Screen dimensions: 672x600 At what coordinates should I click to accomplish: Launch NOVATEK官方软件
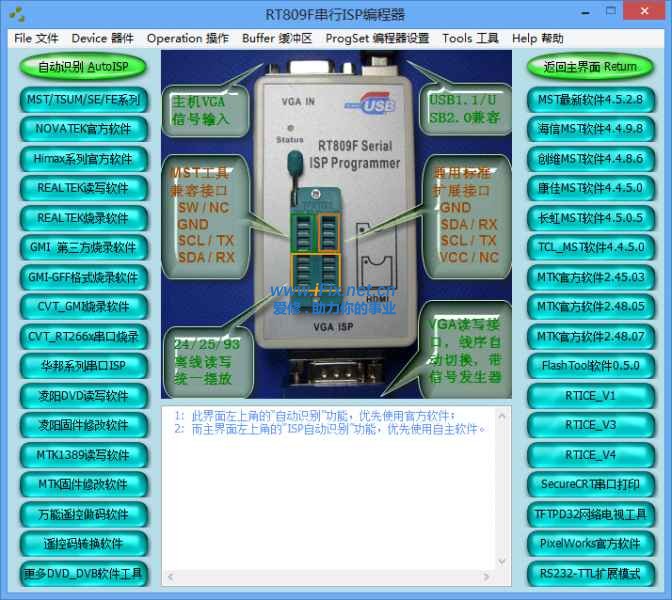[x=84, y=130]
